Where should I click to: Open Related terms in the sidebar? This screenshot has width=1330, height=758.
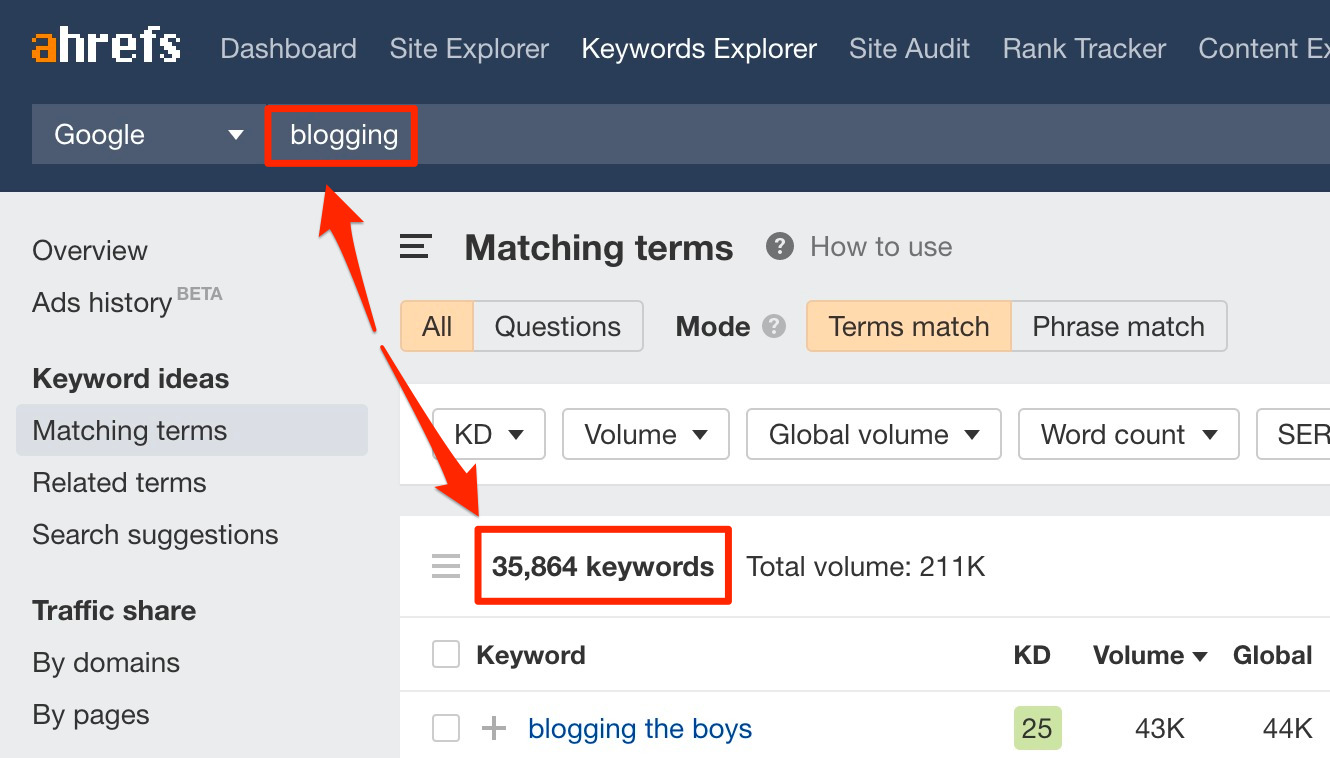pyautogui.click(x=119, y=483)
